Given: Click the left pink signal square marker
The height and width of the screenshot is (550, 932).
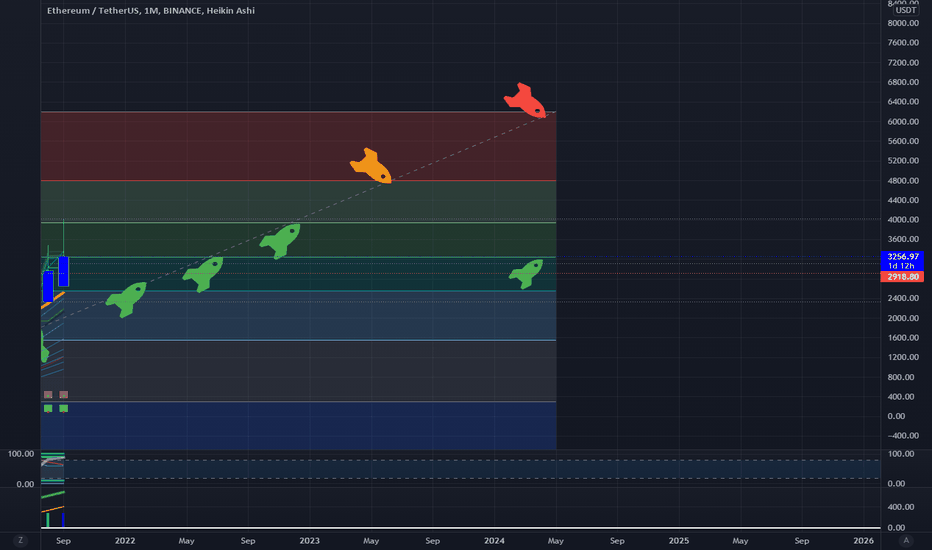Looking at the screenshot, I should 48,395.
